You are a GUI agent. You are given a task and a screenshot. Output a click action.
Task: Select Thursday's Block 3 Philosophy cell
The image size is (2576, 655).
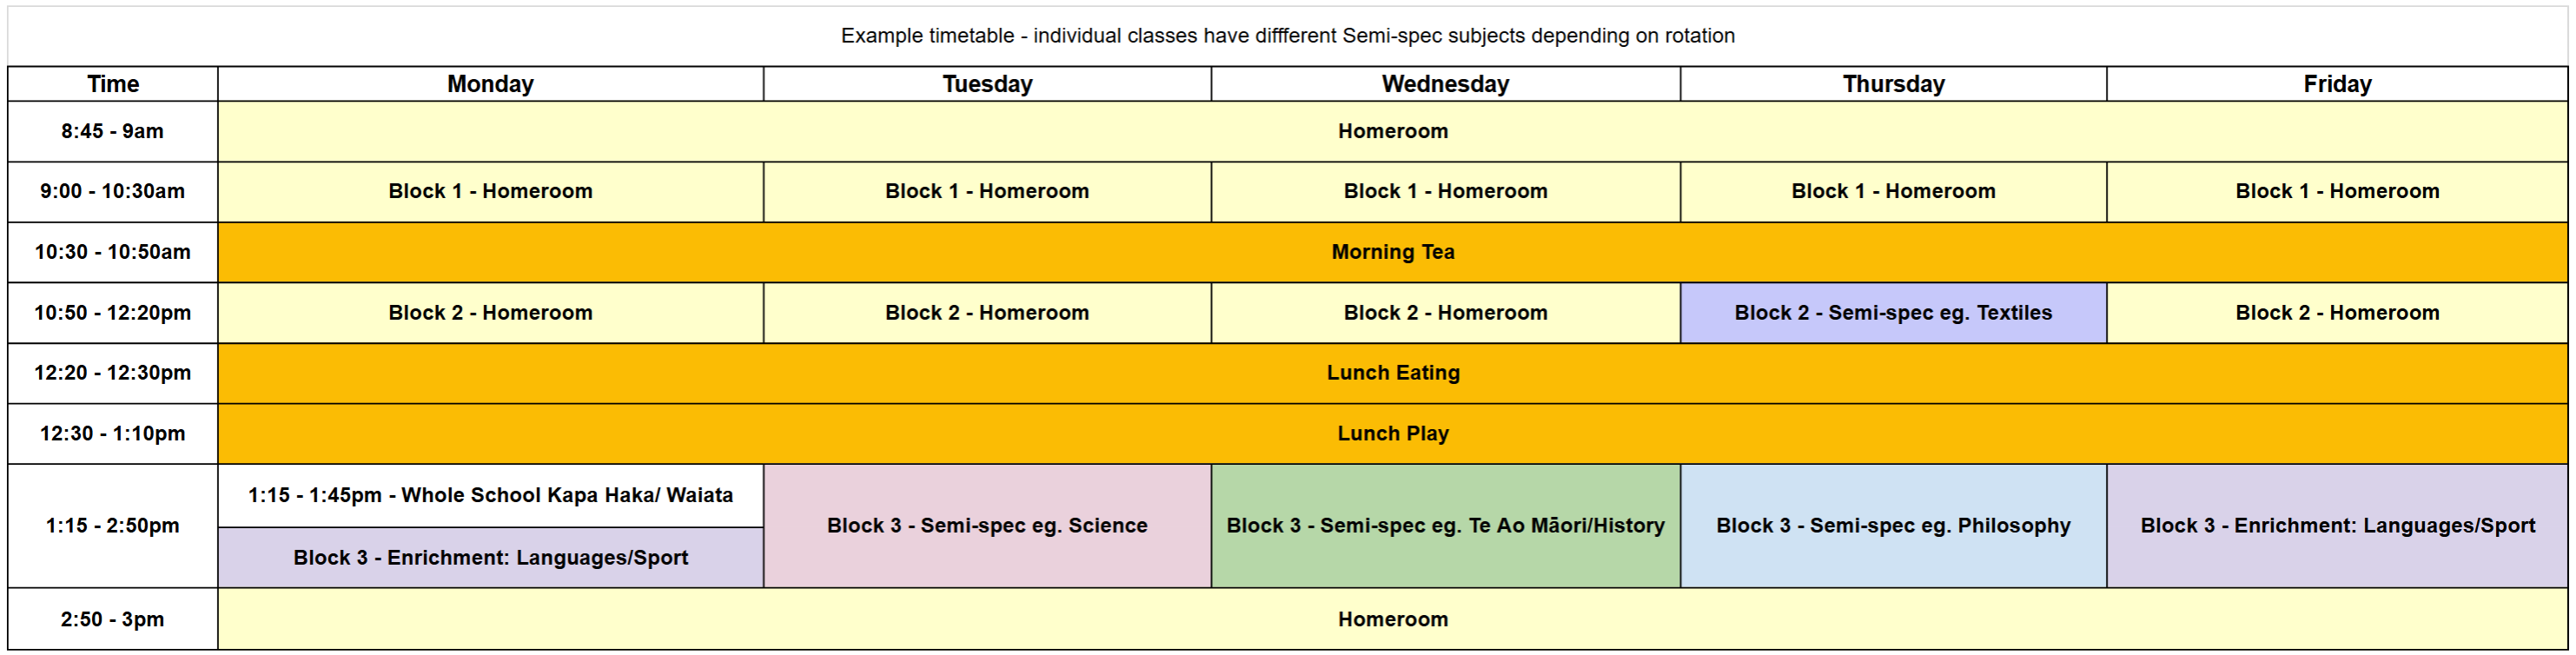tap(1893, 526)
